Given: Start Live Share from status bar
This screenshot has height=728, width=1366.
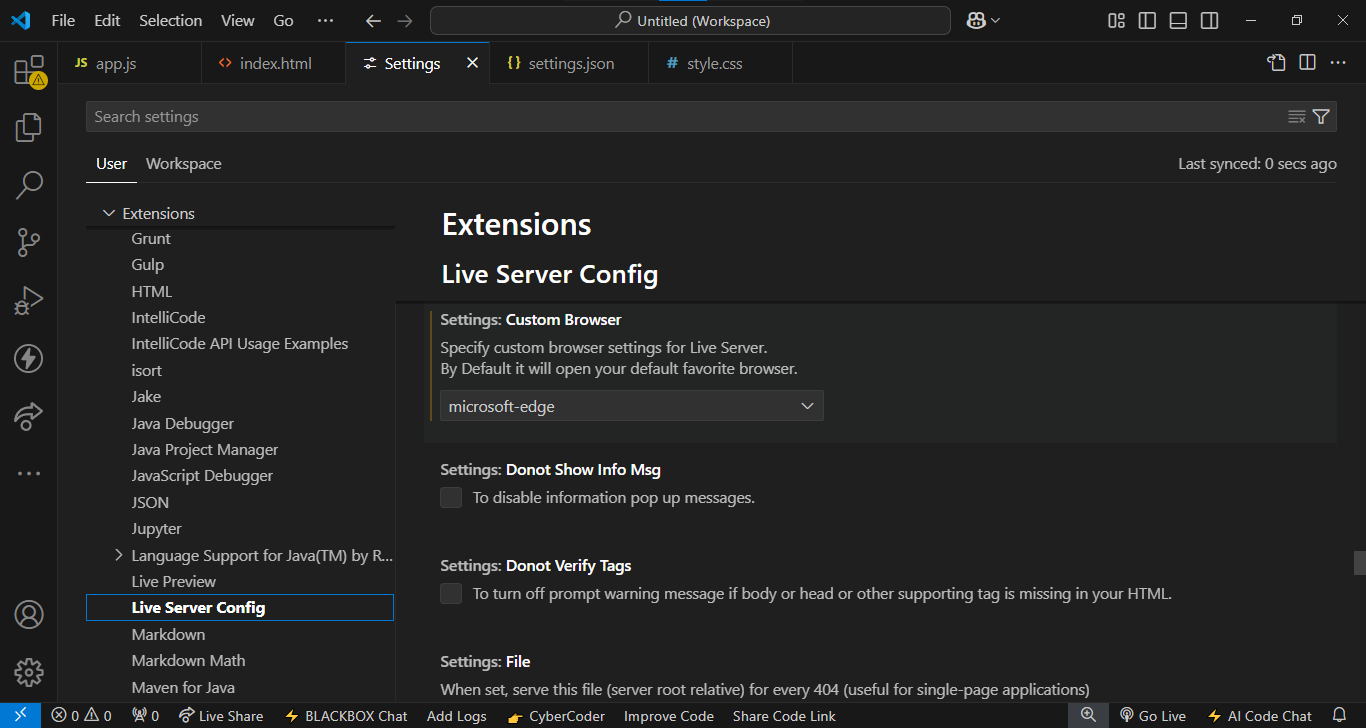Looking at the screenshot, I should click(x=221, y=716).
